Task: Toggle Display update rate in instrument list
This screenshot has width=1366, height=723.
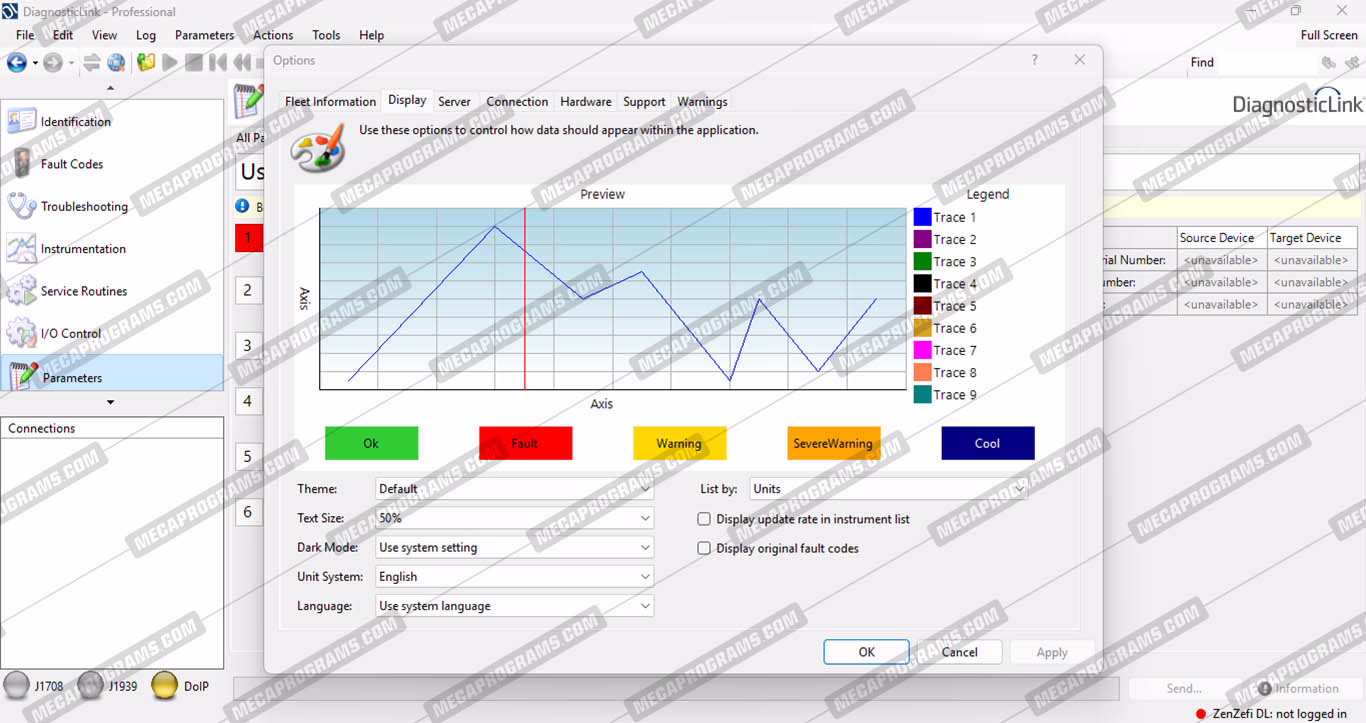Action: 704,519
